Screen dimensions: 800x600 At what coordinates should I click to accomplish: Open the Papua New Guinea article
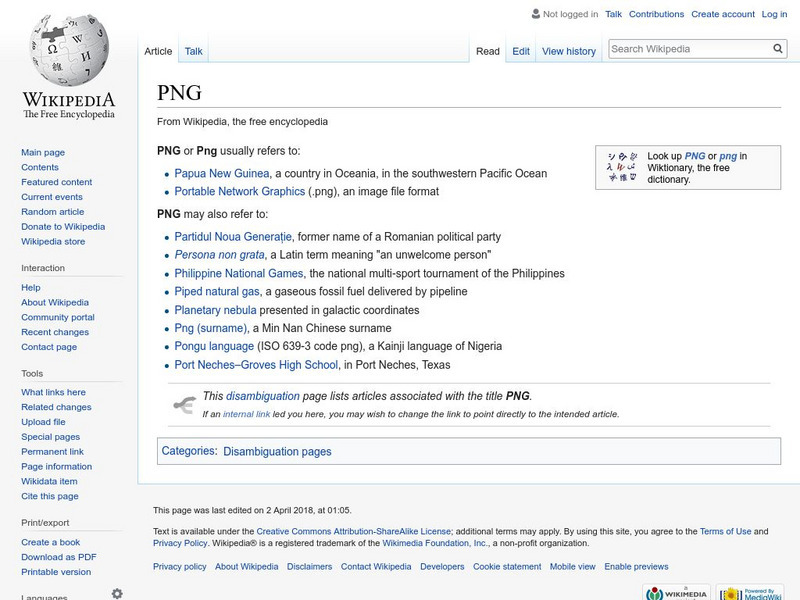pos(221,173)
